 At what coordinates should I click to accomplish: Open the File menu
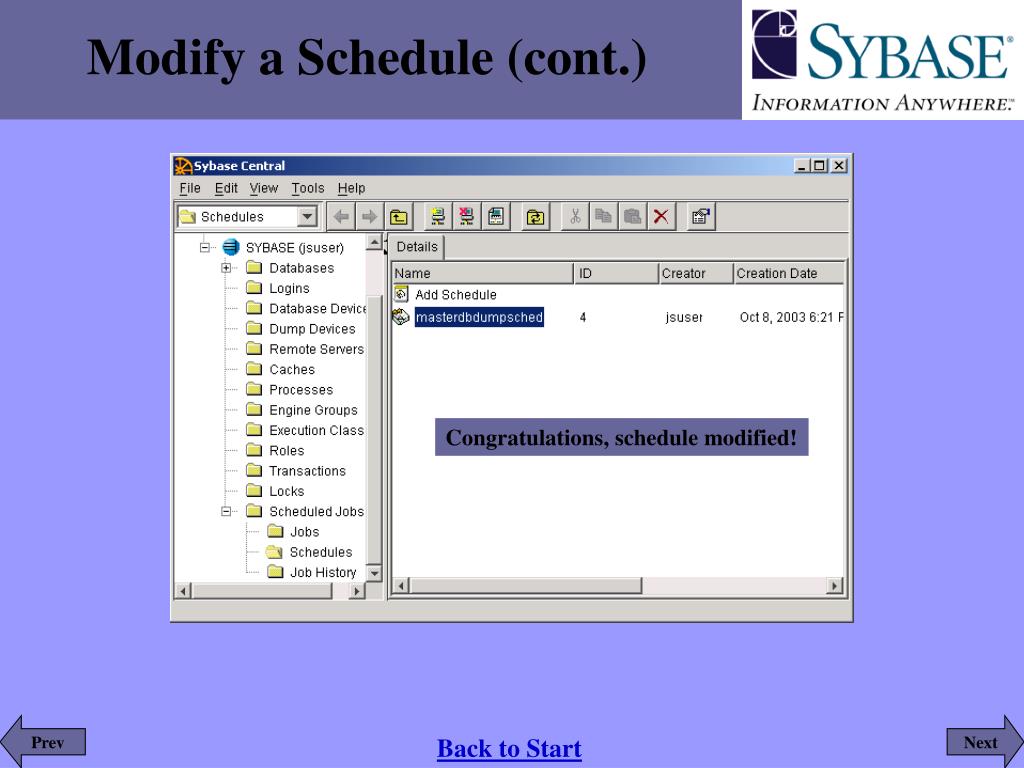click(x=190, y=188)
